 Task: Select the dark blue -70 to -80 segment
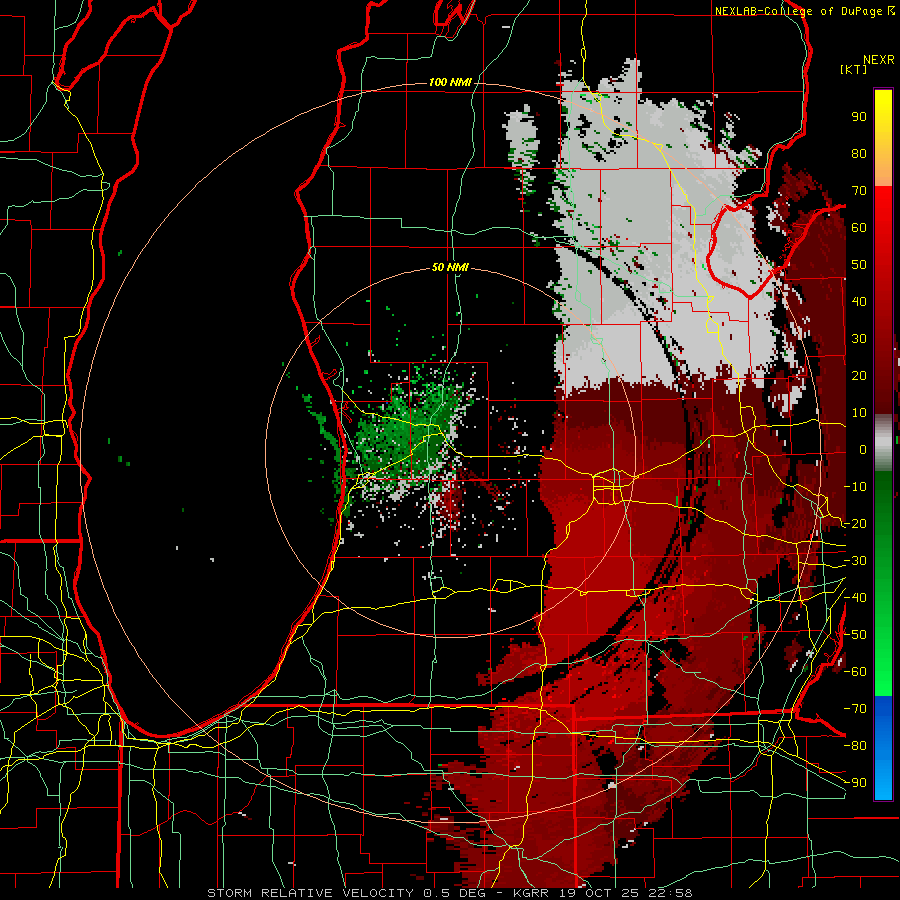point(883,720)
